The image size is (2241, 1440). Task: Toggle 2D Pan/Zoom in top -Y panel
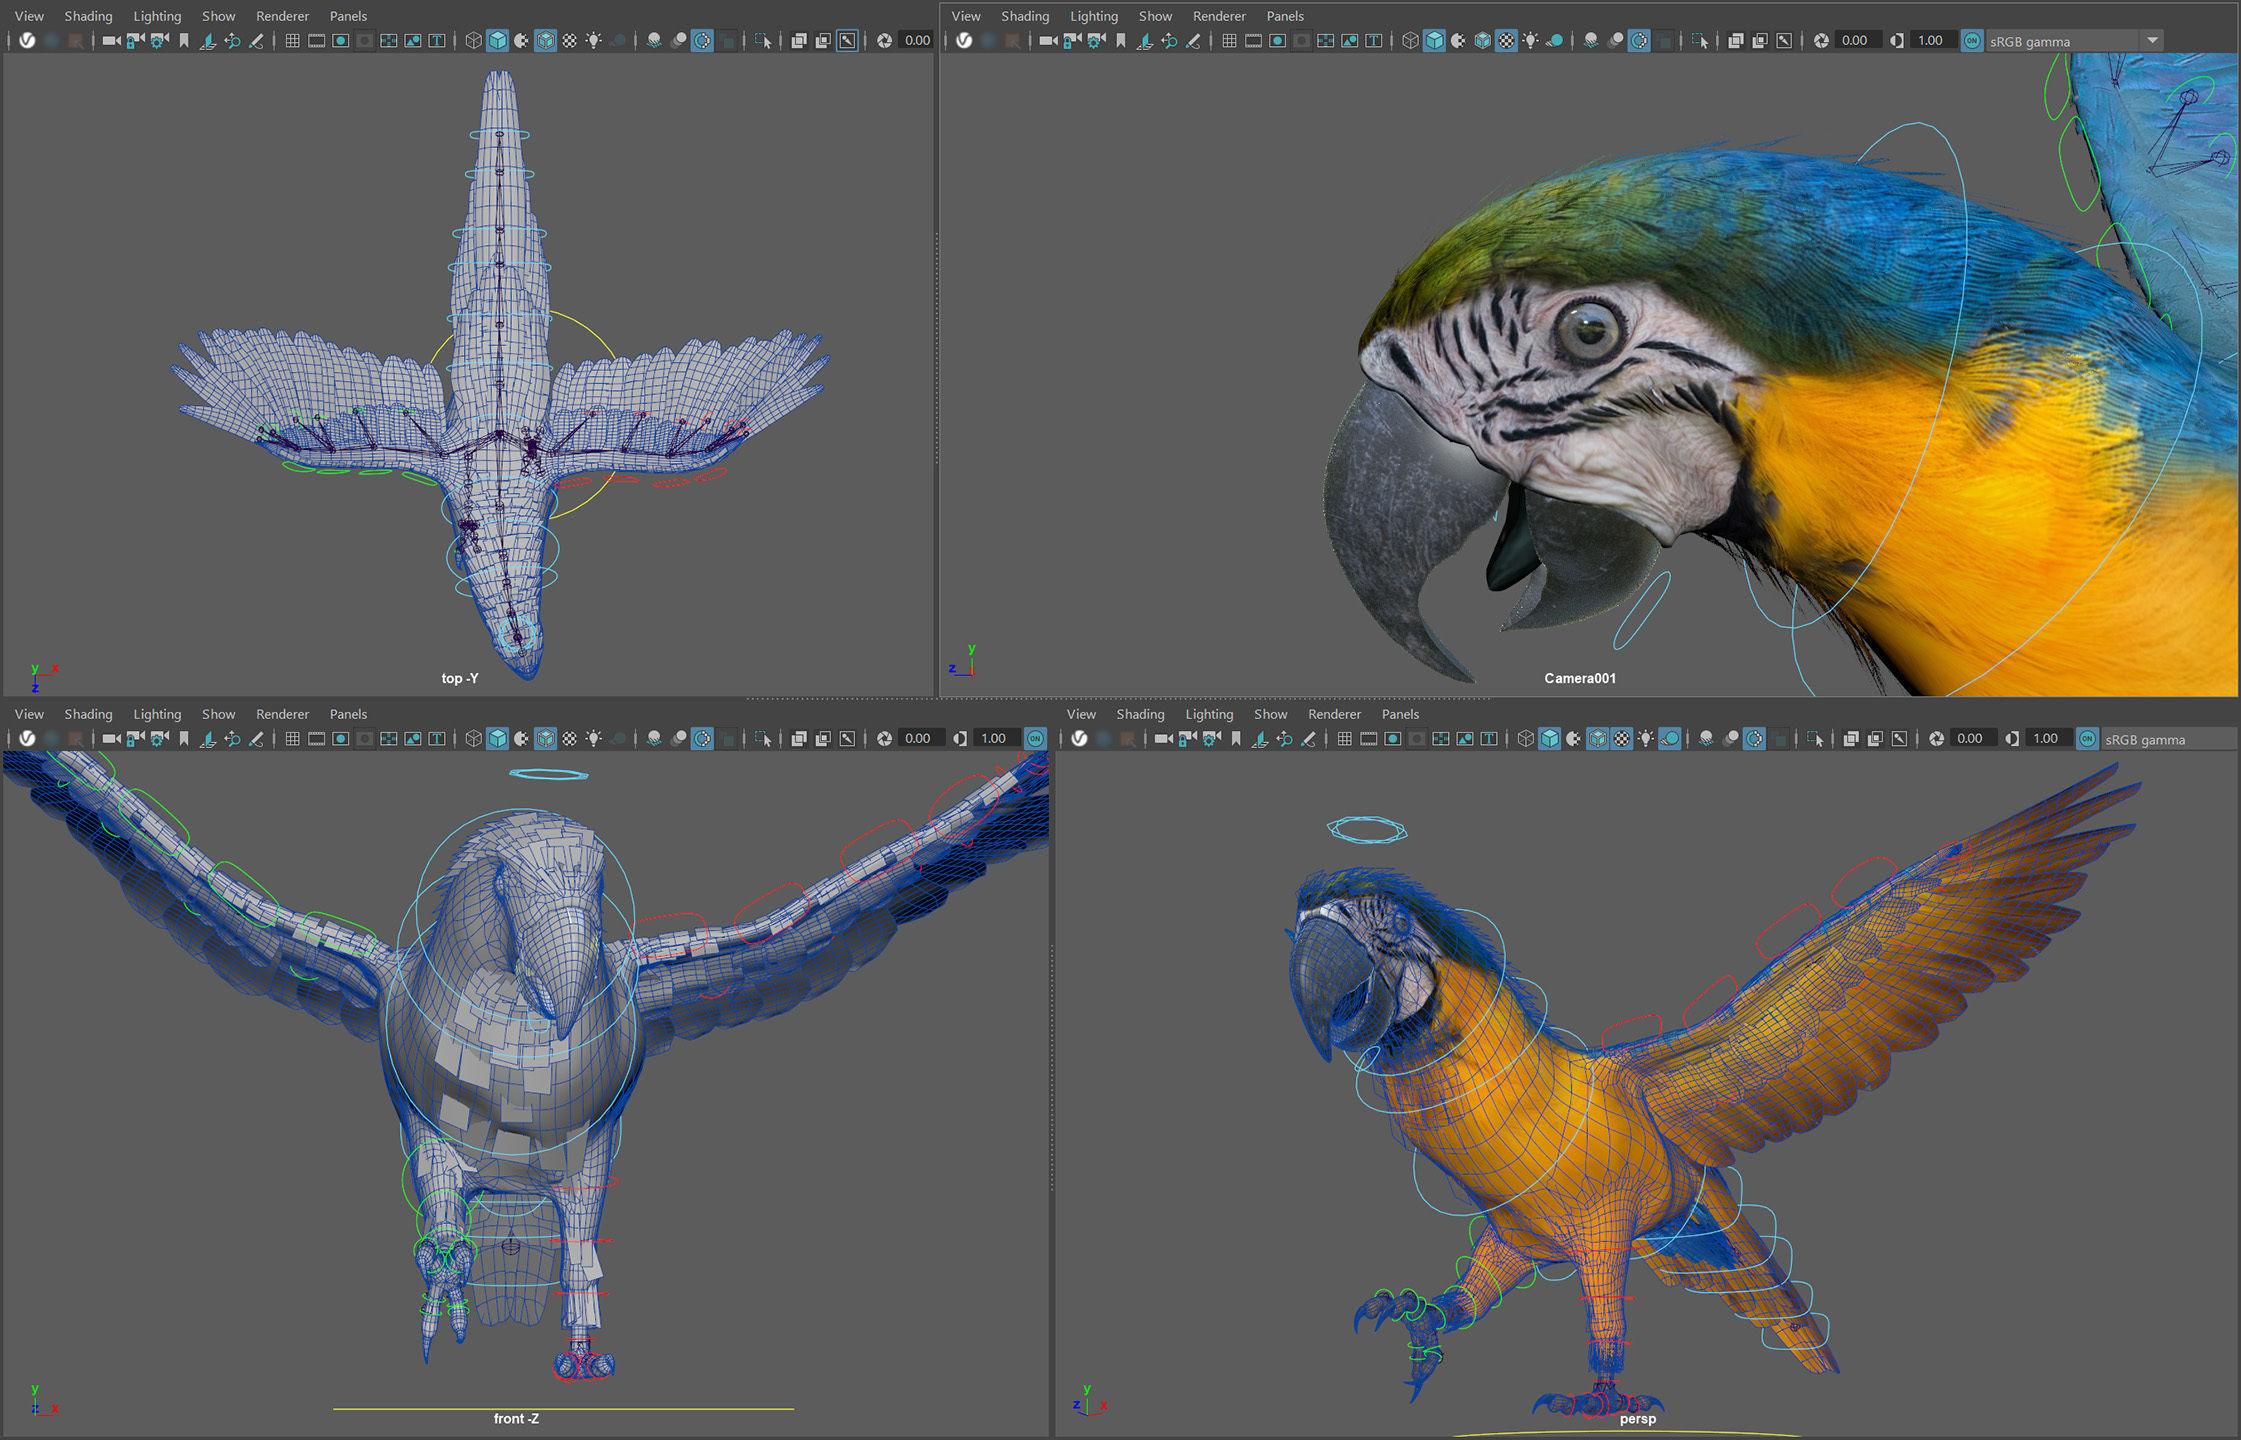point(232,41)
